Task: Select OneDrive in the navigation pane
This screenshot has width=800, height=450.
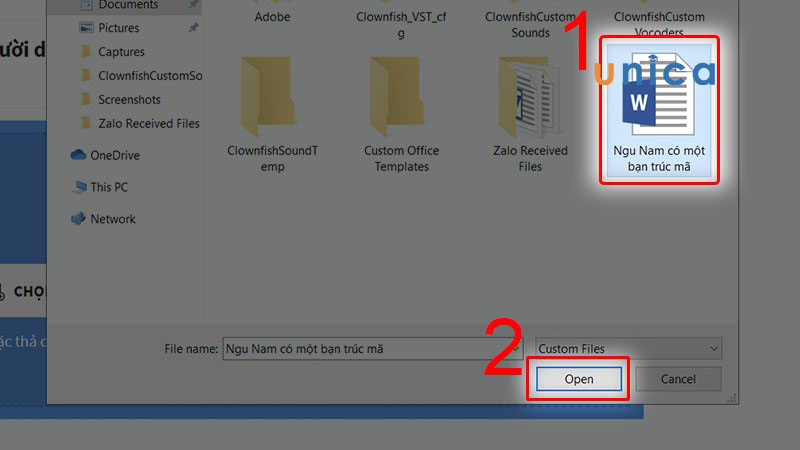Action: click(x=106, y=155)
